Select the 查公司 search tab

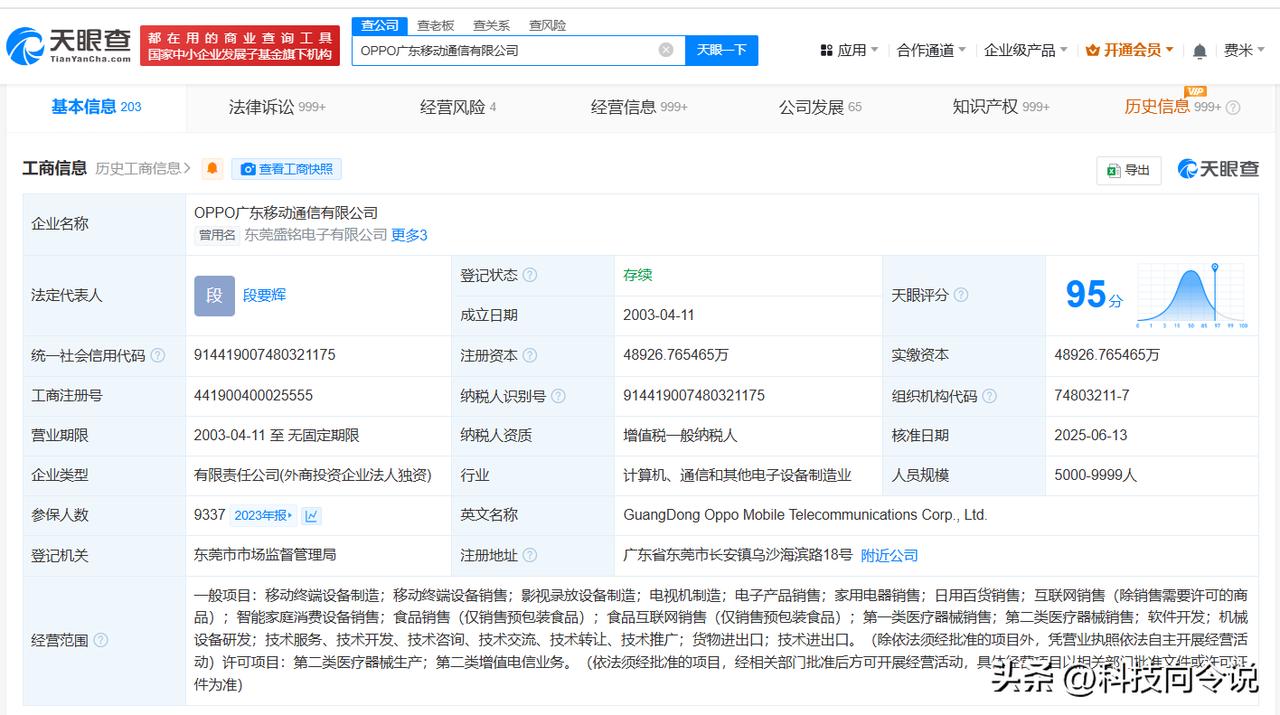pyautogui.click(x=380, y=25)
